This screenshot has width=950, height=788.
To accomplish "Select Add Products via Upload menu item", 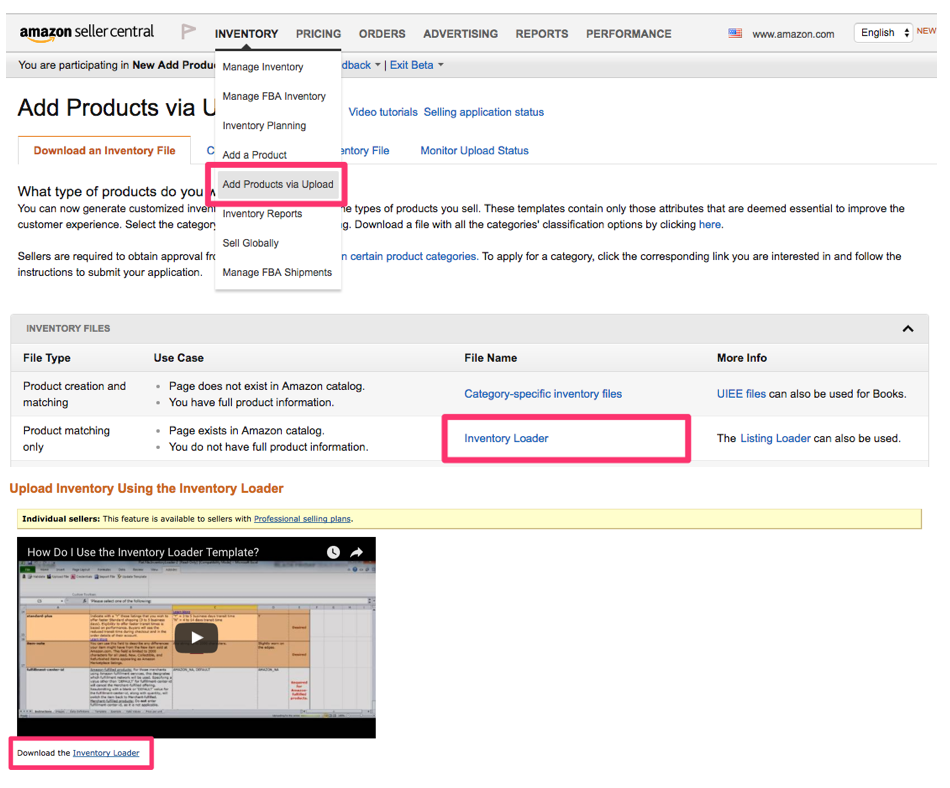I will 277,184.
